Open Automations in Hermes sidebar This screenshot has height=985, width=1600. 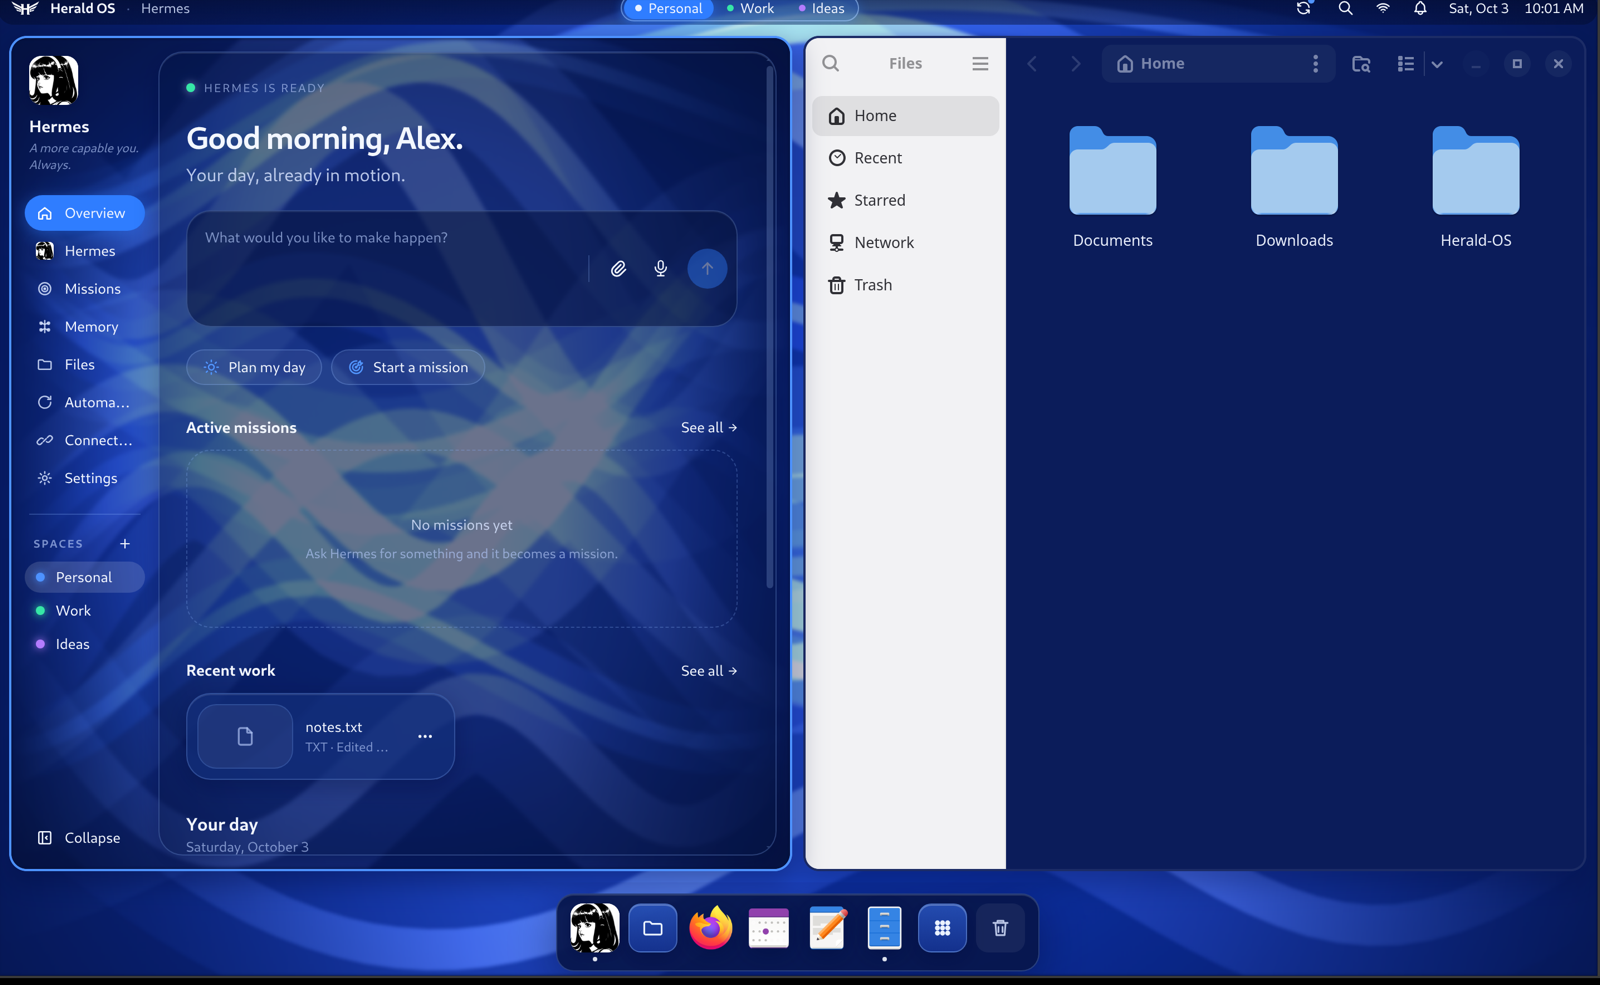coord(84,403)
